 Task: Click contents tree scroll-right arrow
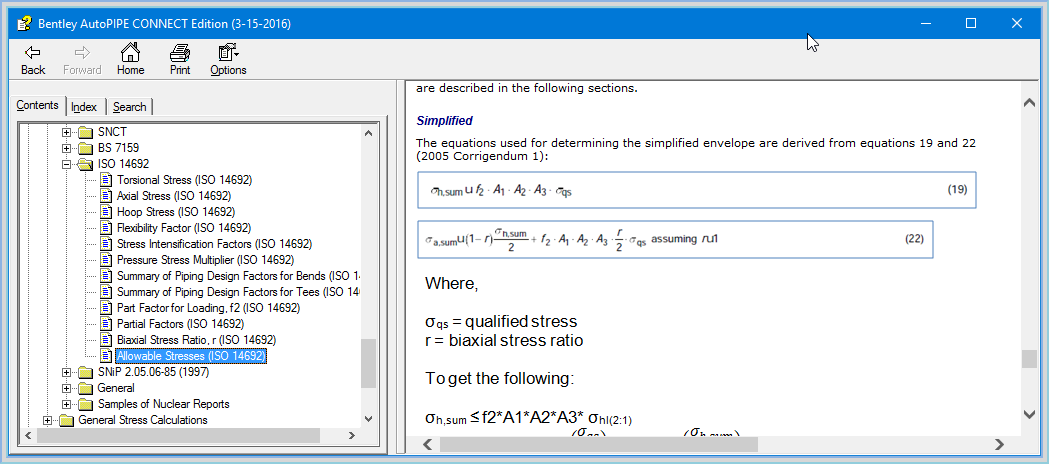tap(352, 436)
